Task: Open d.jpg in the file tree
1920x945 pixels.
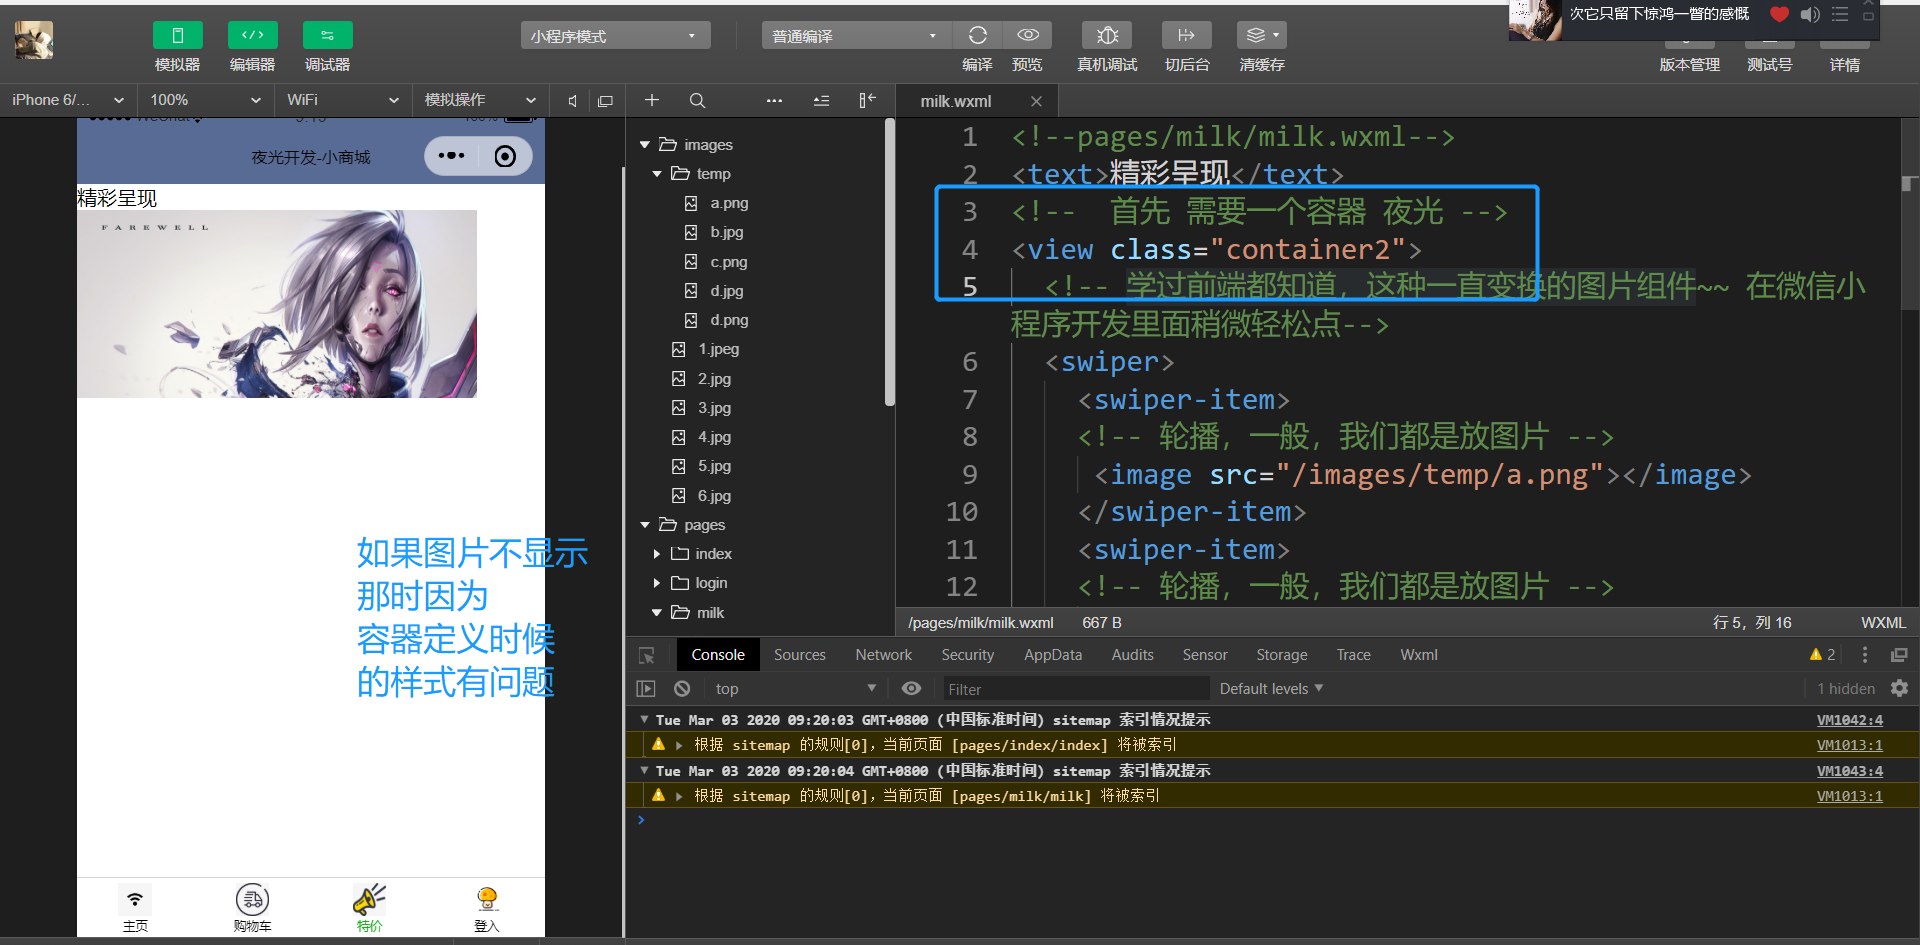Action: coord(727,291)
